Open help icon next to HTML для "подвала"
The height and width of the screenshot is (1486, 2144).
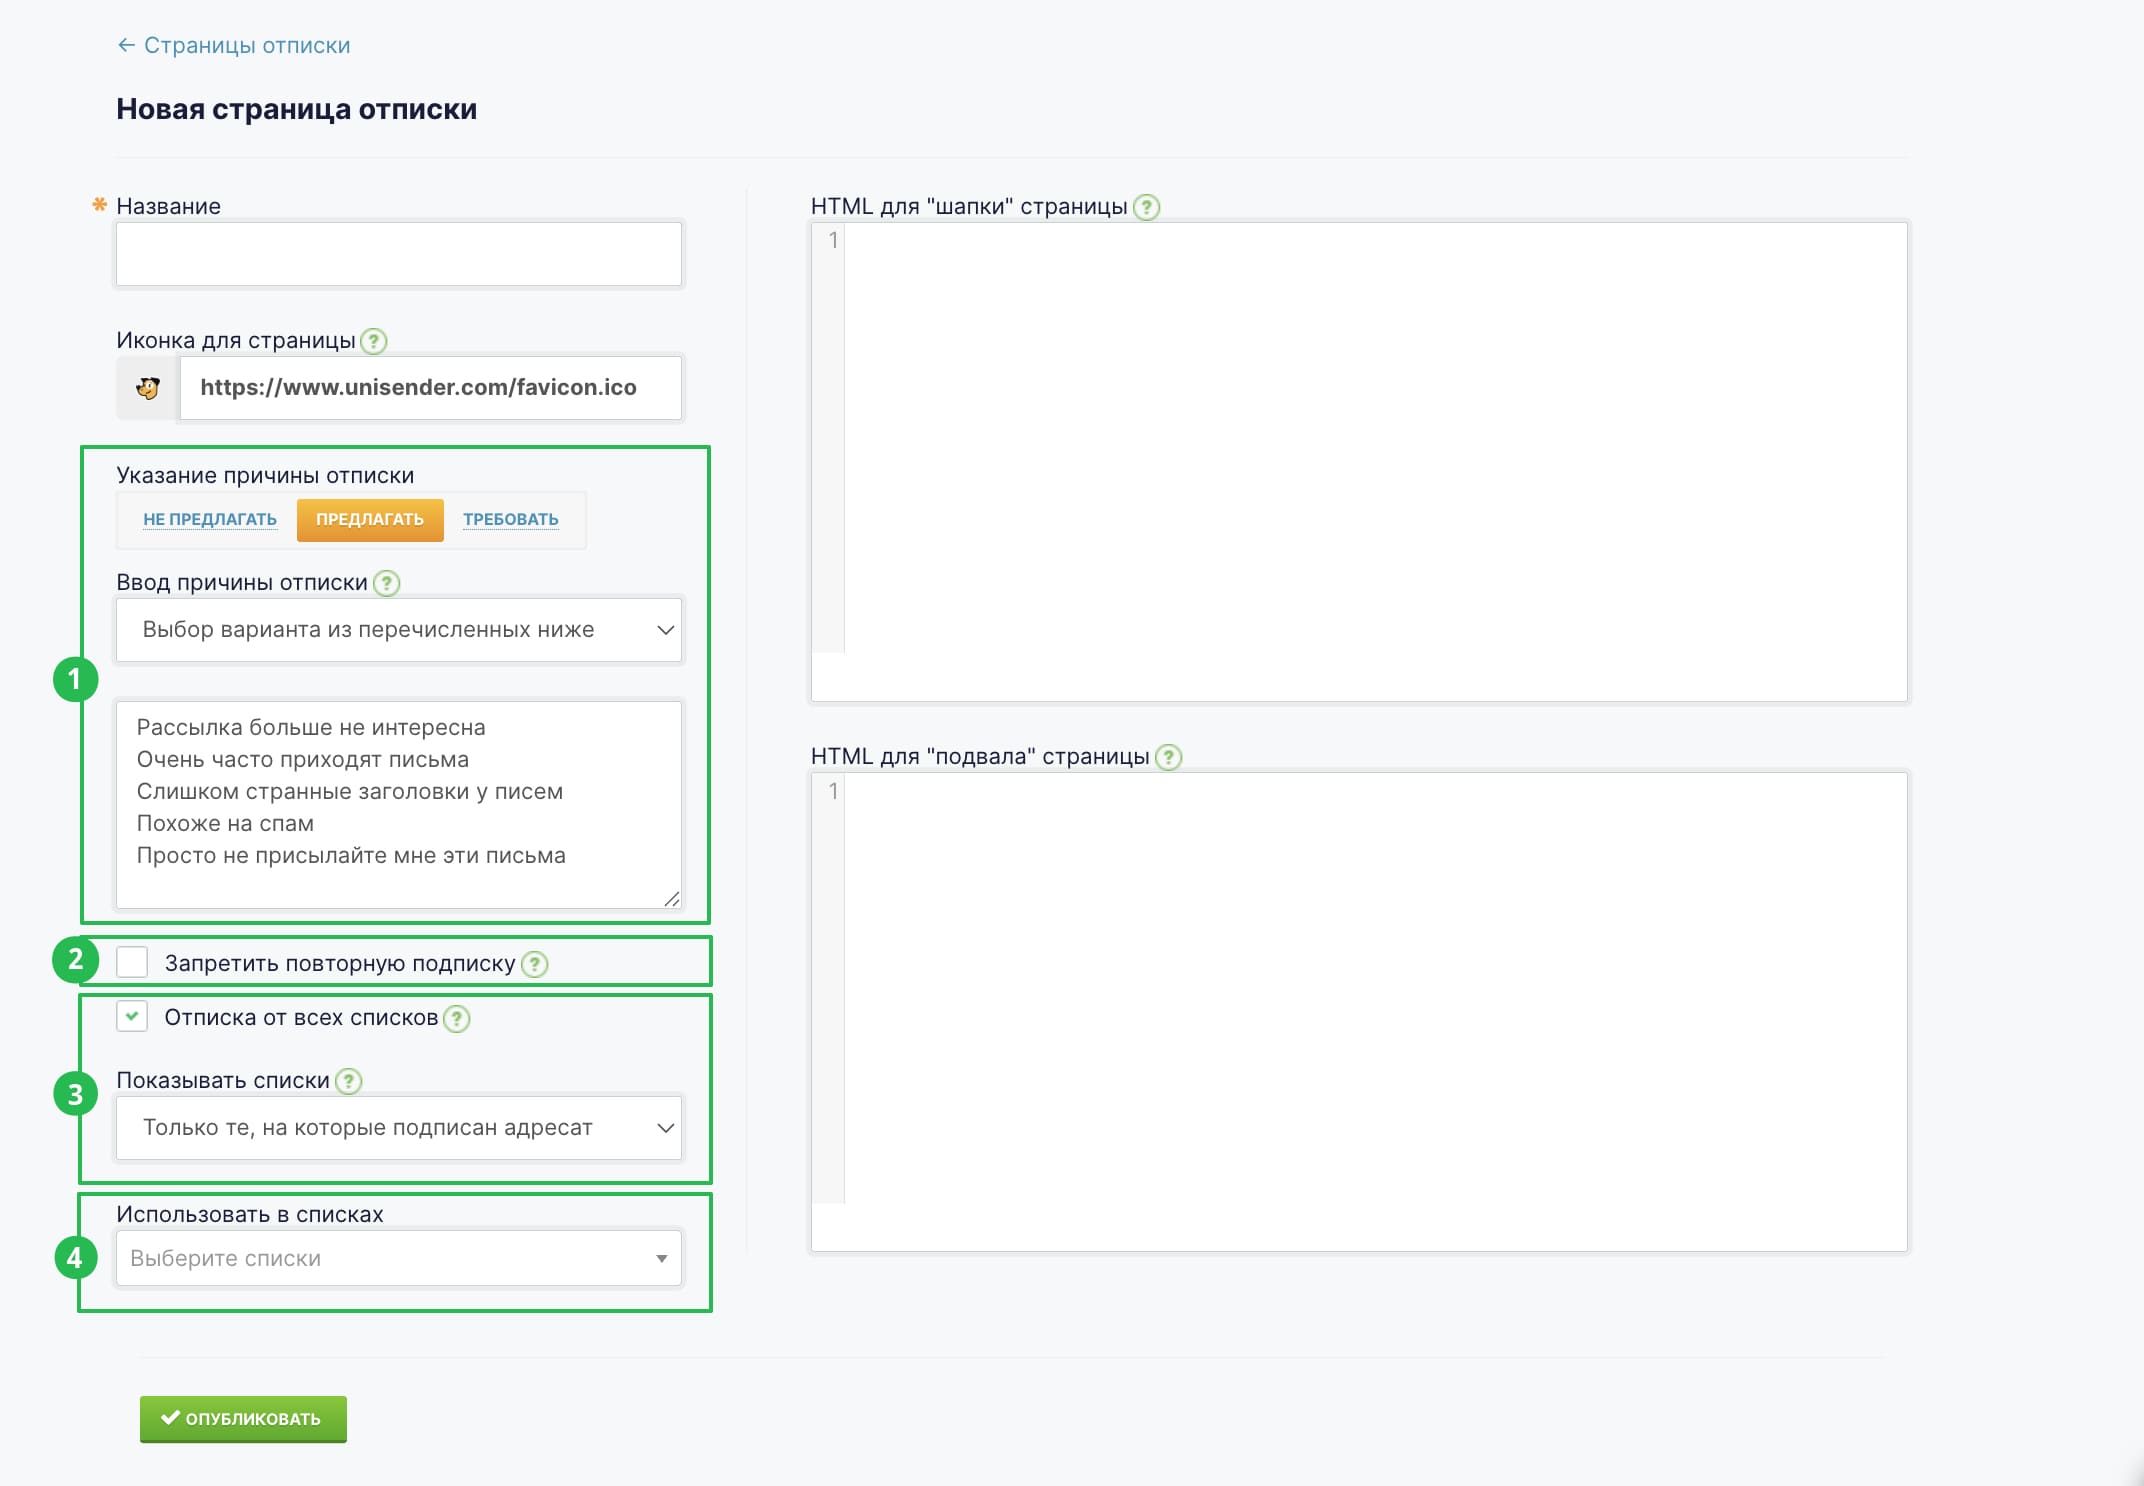pos(1169,758)
